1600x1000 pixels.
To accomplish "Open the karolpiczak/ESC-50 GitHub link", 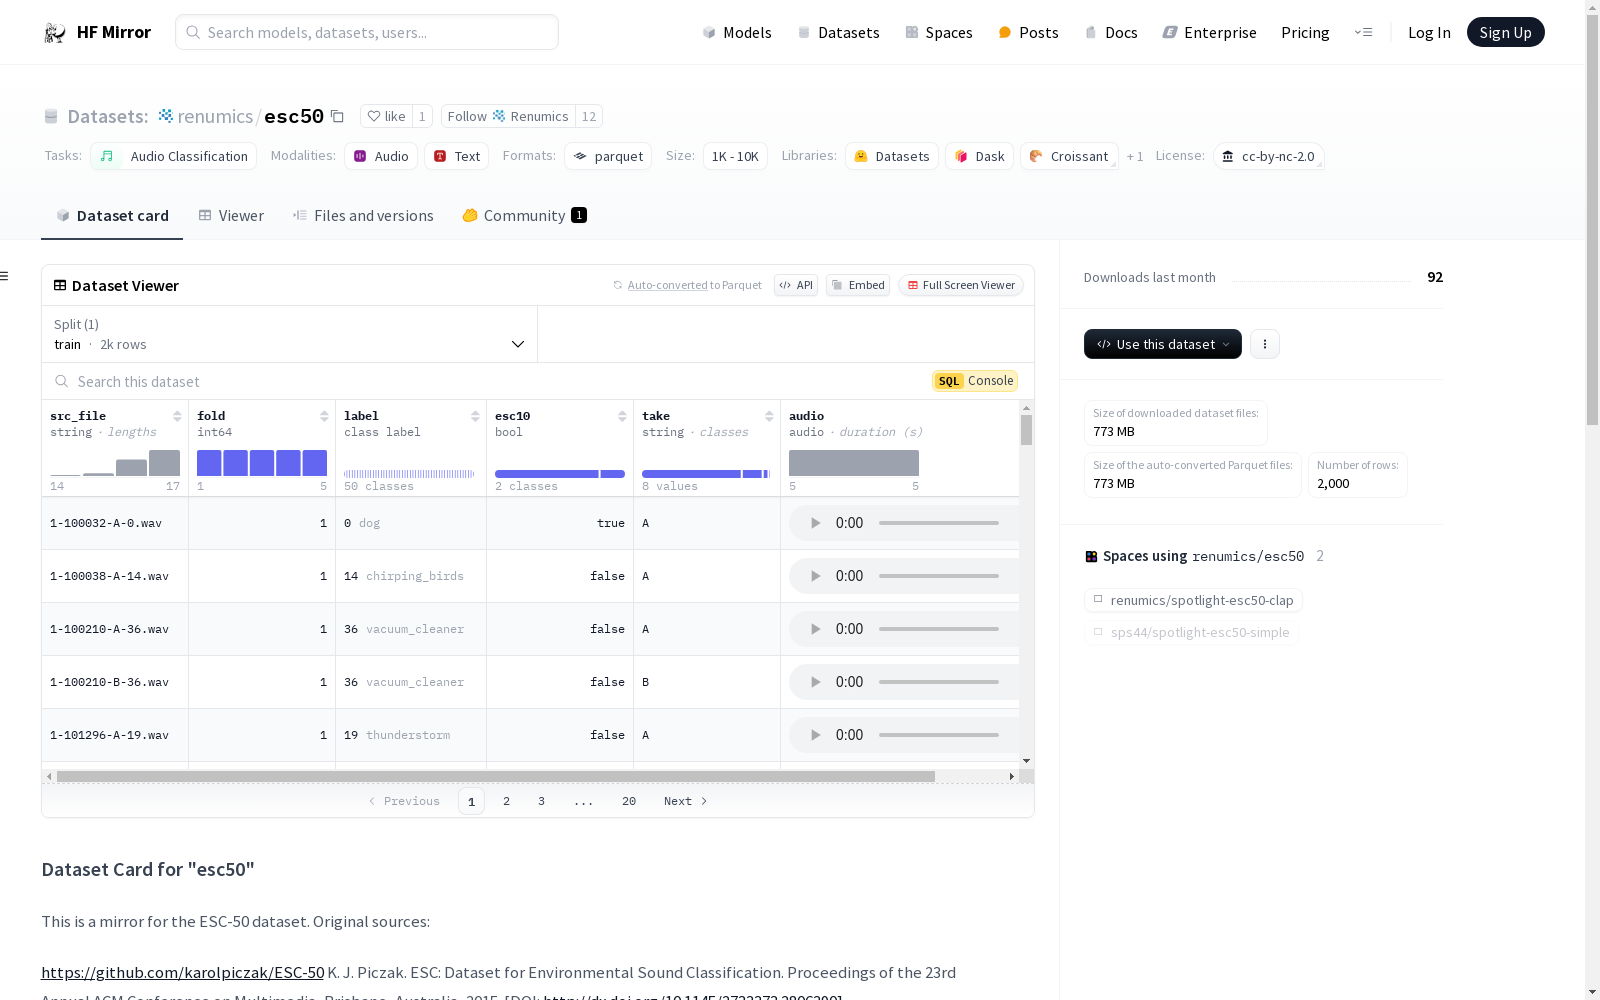I will pyautogui.click(x=183, y=972).
